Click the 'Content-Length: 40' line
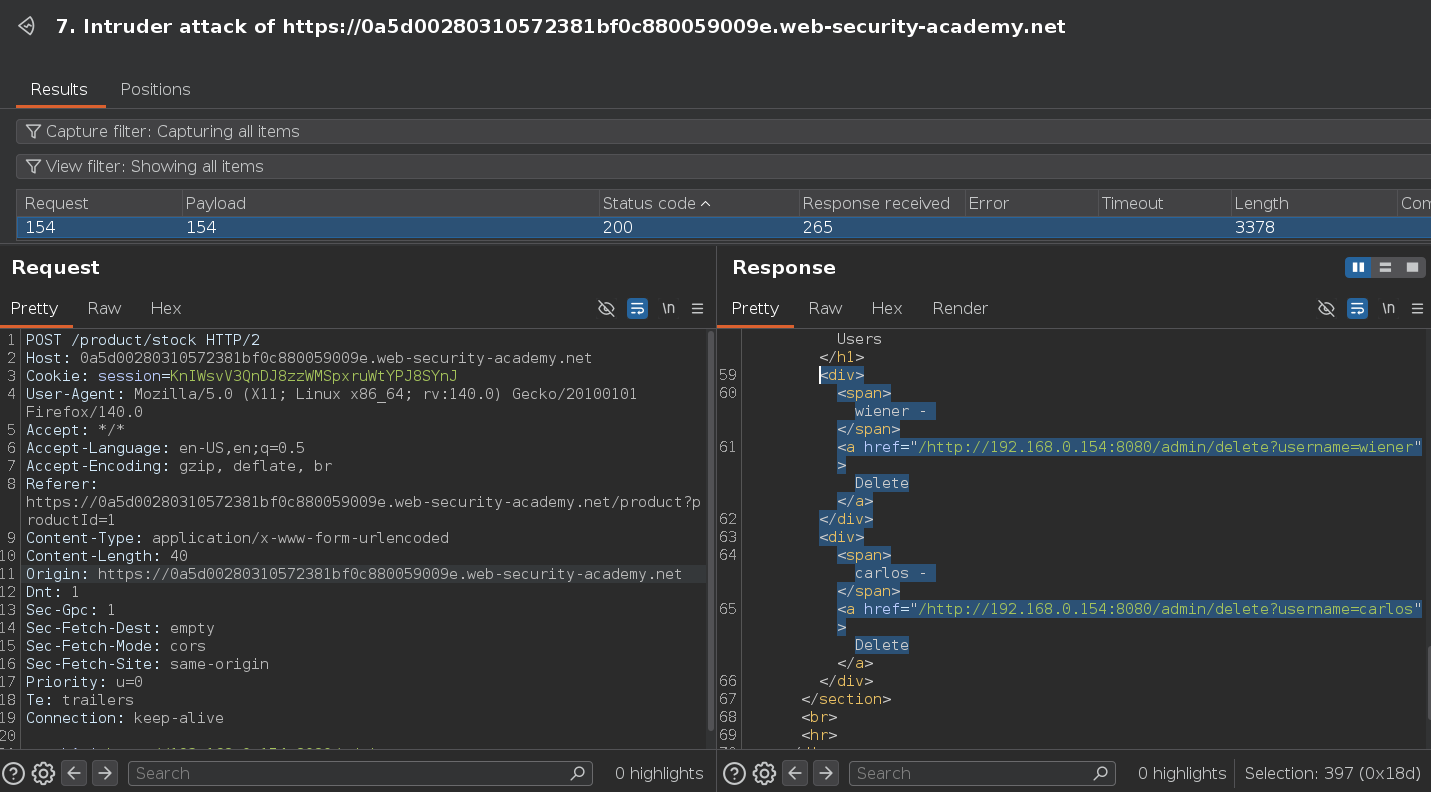Viewport: 1431px width, 792px height. pos(107,556)
